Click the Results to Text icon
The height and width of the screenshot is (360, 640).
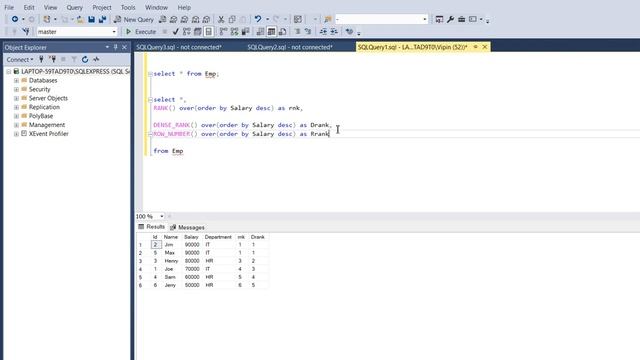(260, 31)
